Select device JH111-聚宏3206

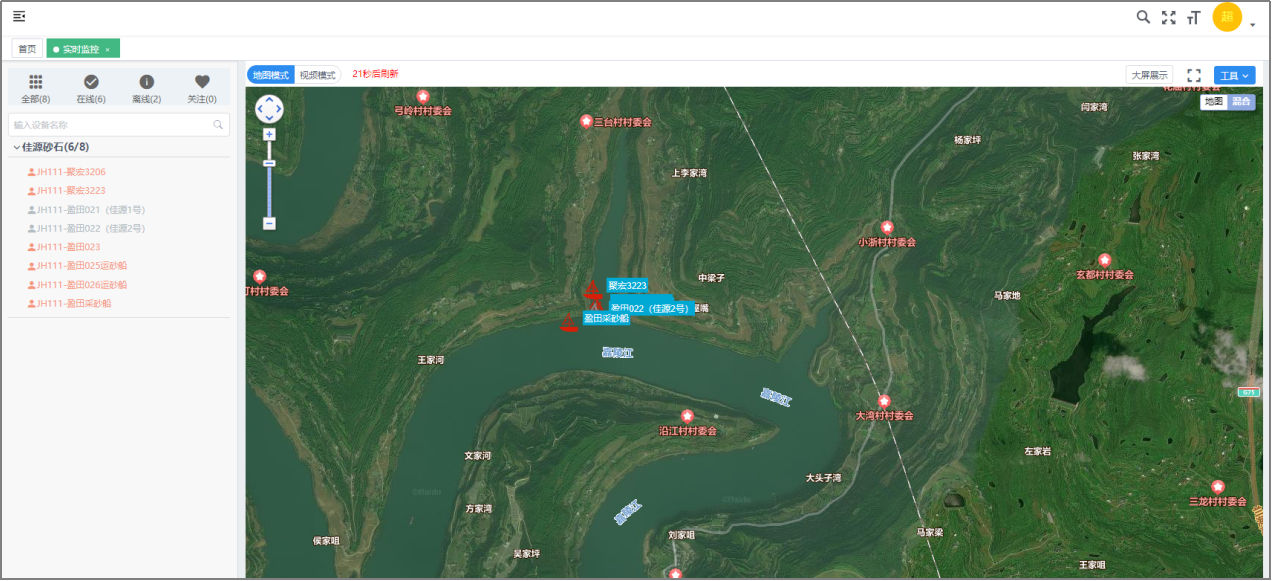(66, 172)
